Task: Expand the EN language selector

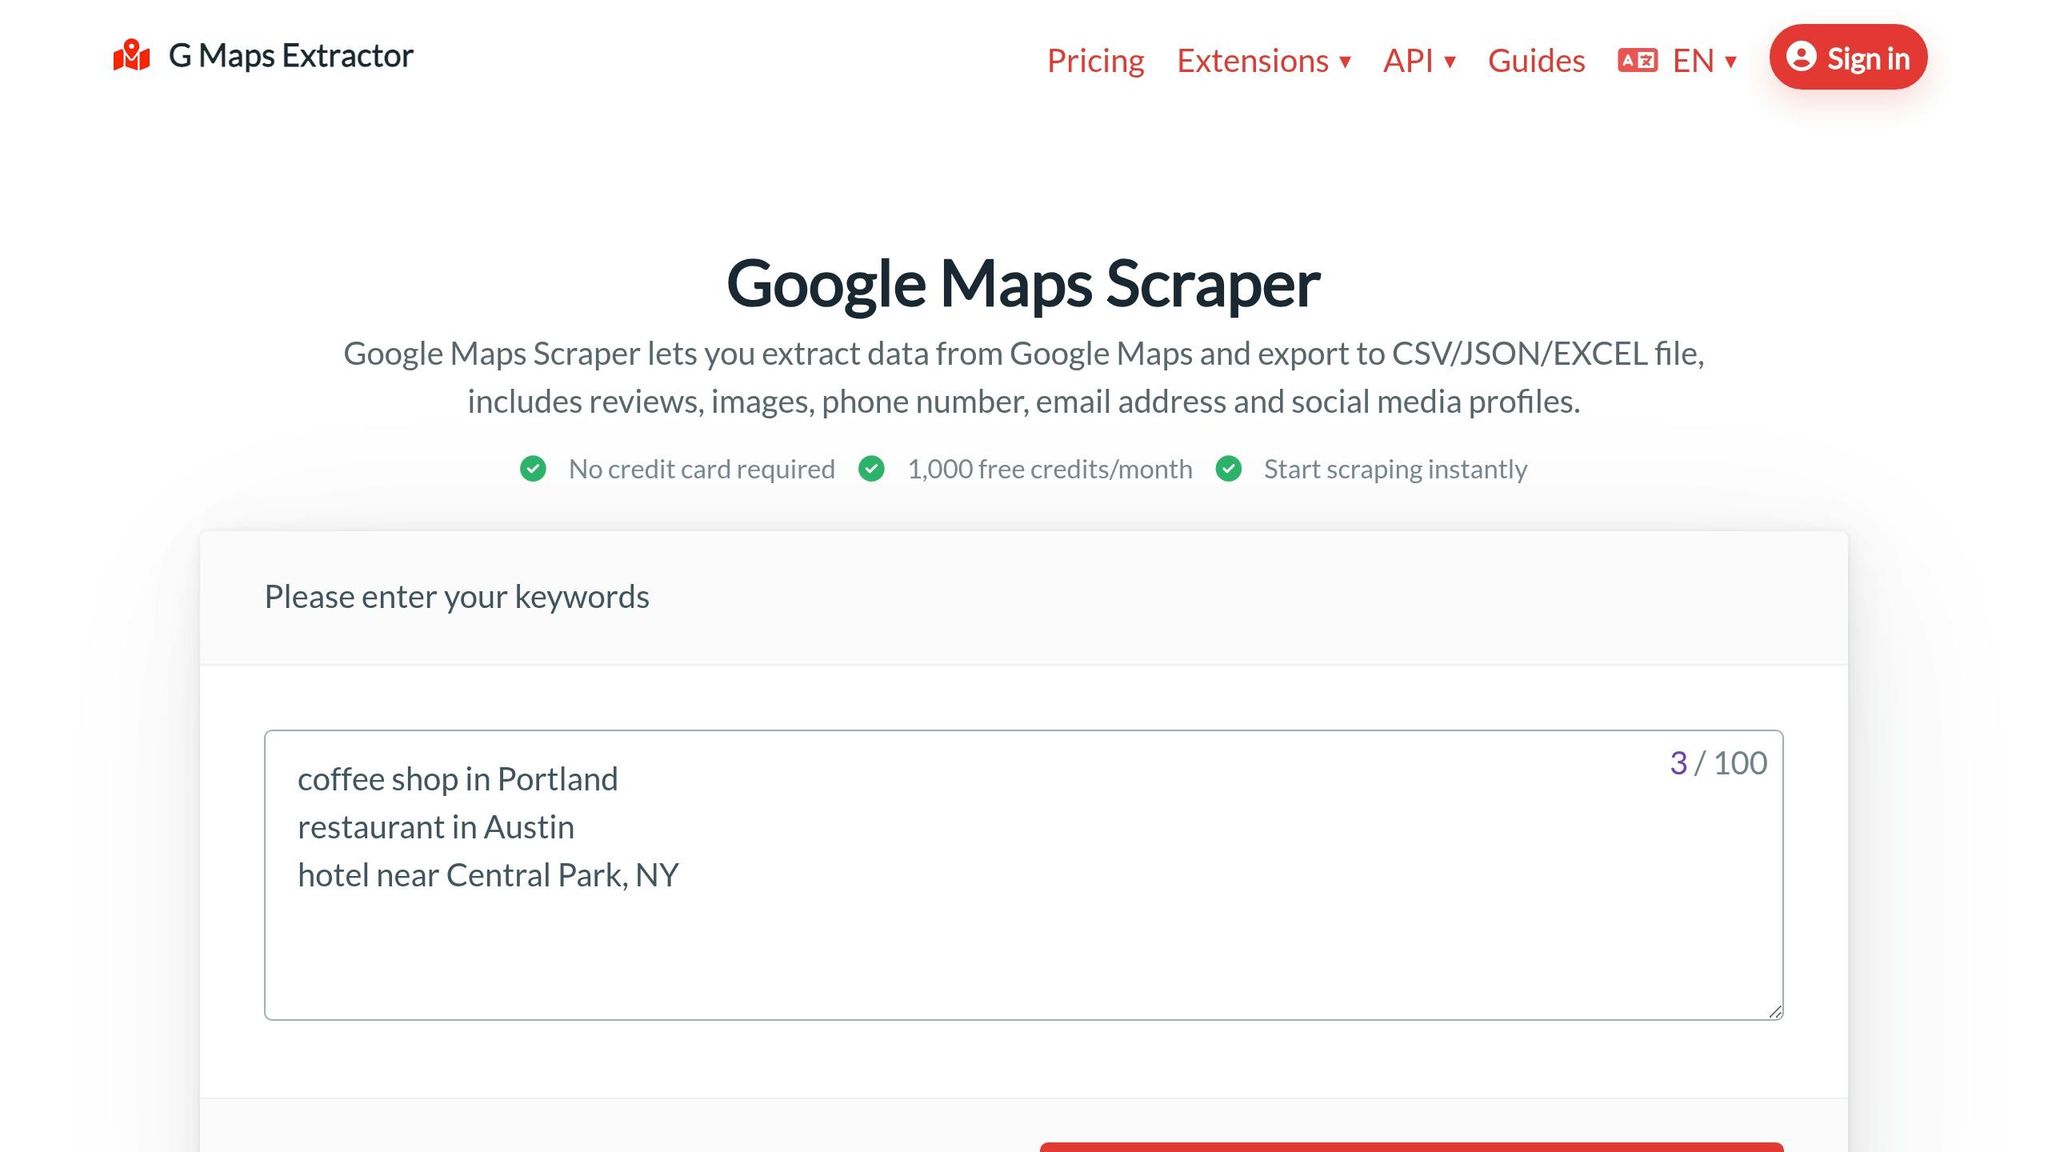Action: 1704,60
